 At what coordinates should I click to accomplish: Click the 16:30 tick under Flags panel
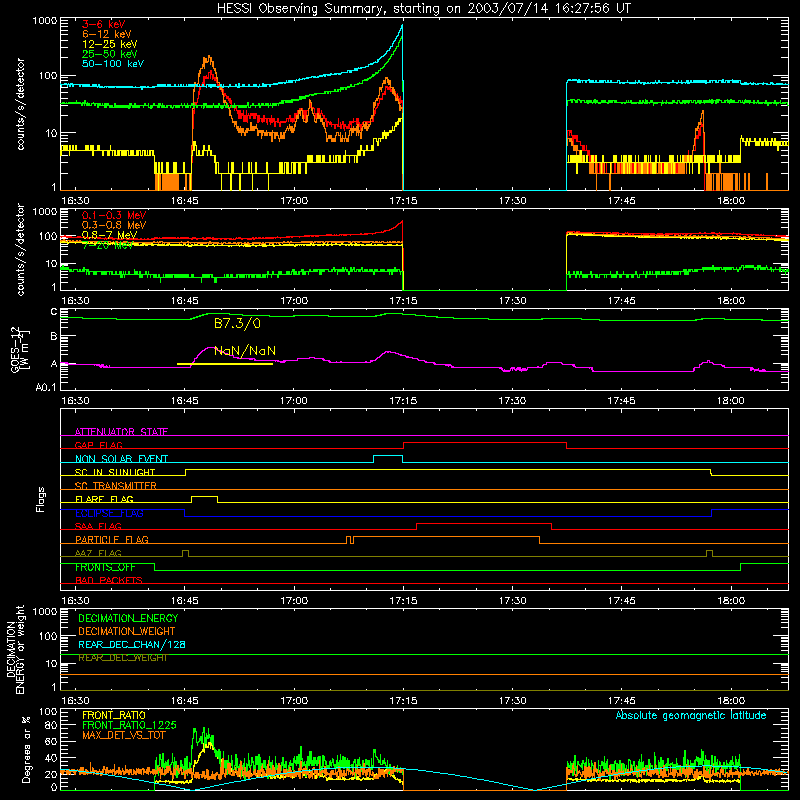pos(76,601)
